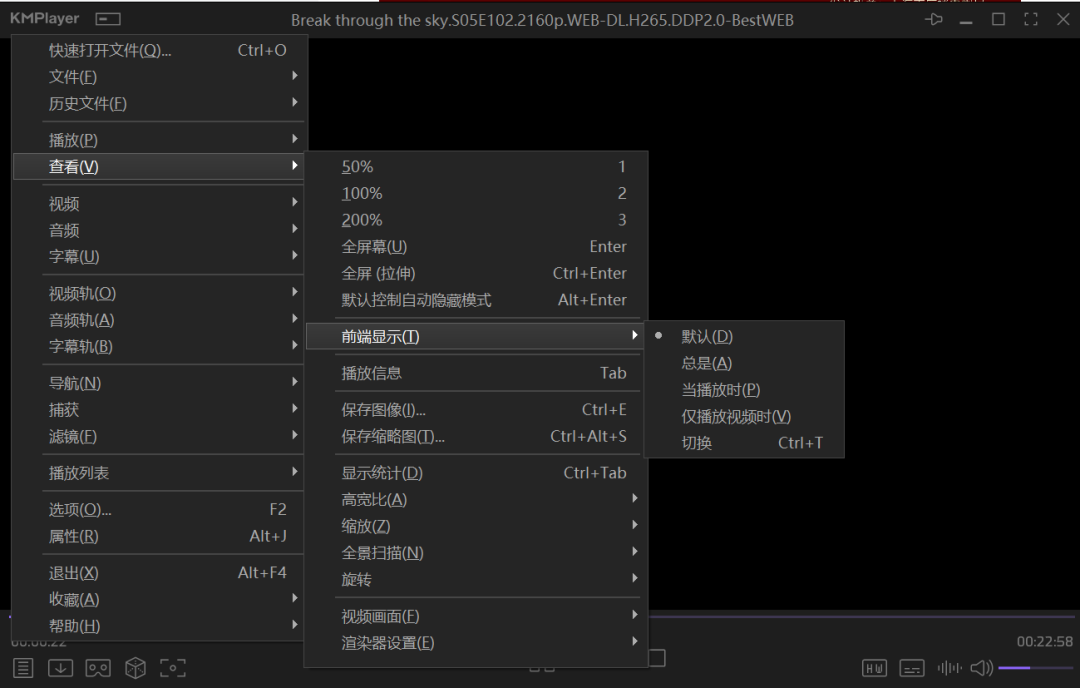The image size is (1080, 688).
Task: Click the fullscreen icon in title bar
Action: (1030, 19)
